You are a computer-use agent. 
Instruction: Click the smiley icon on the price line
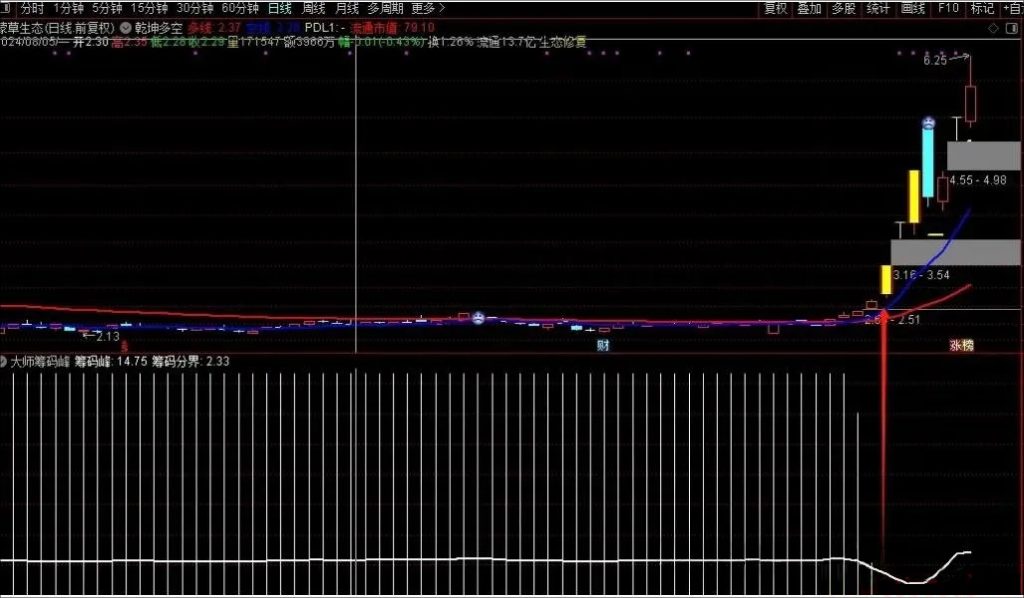[x=477, y=318]
